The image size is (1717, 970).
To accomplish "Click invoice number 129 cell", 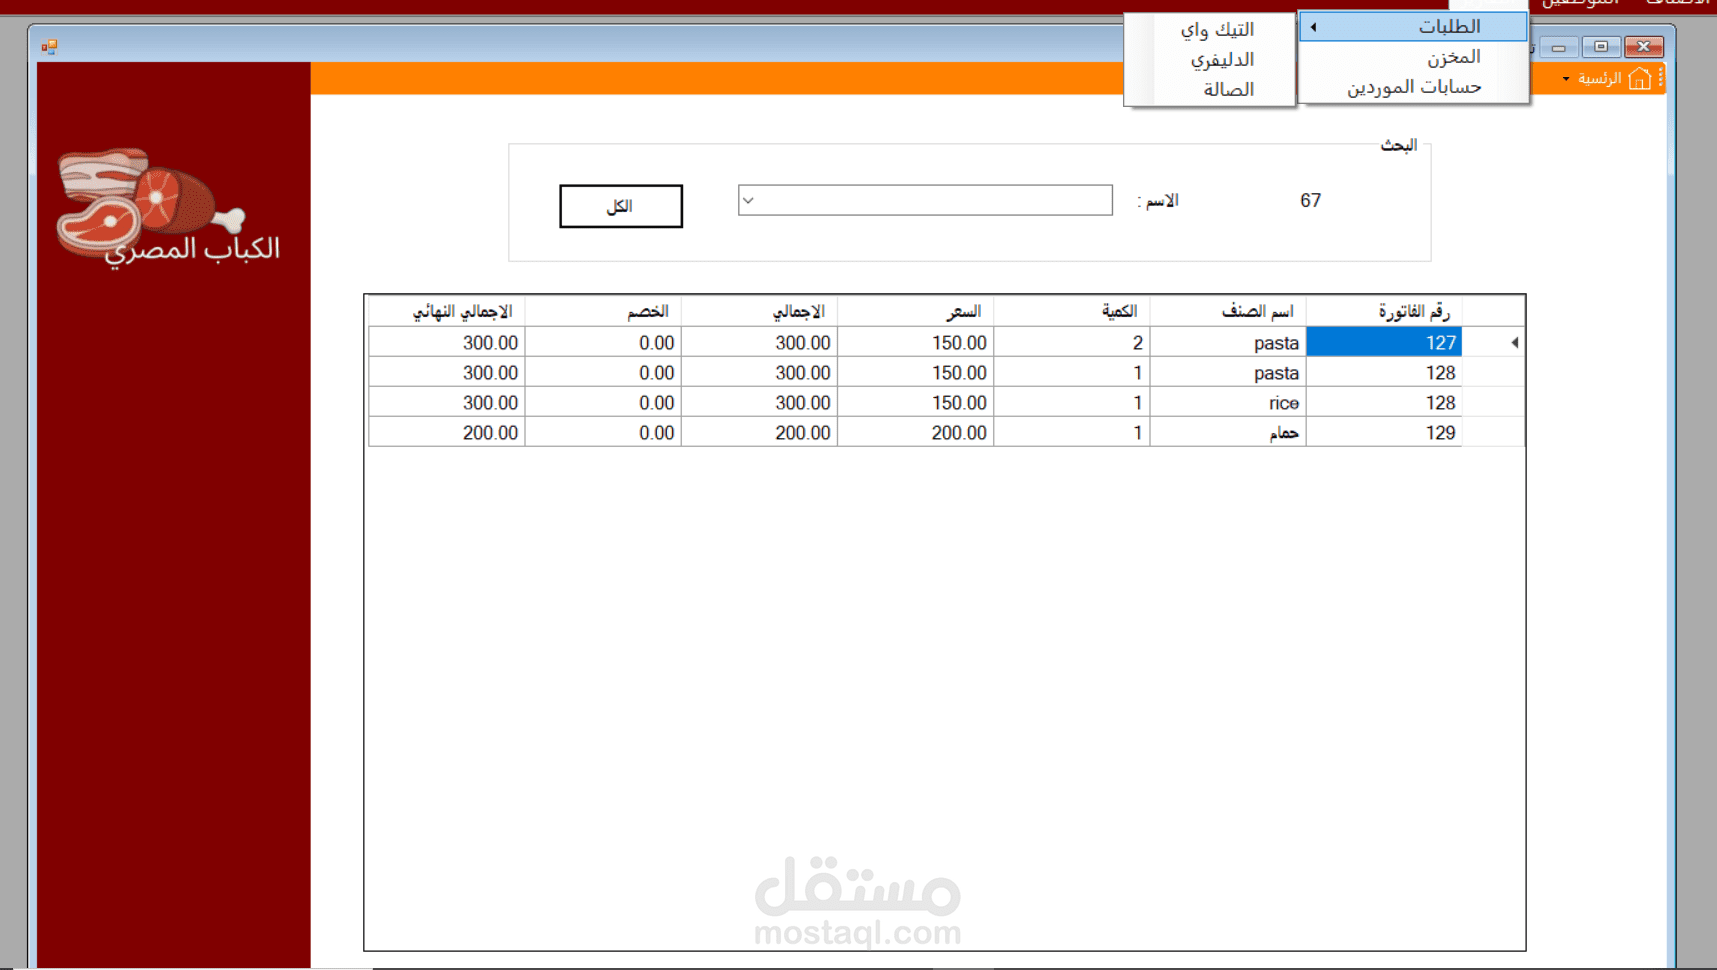I will (x=1384, y=433).
